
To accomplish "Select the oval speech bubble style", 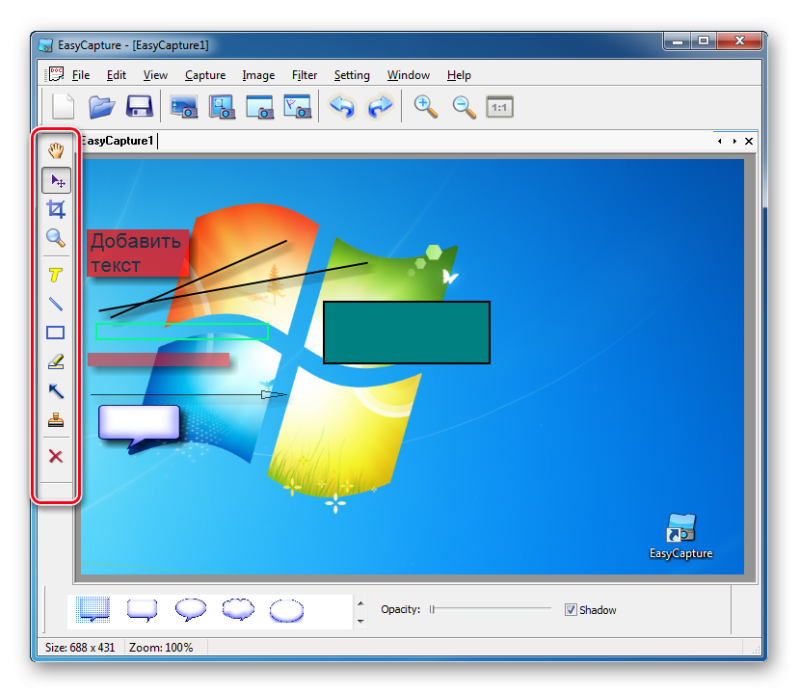I will click(x=190, y=609).
